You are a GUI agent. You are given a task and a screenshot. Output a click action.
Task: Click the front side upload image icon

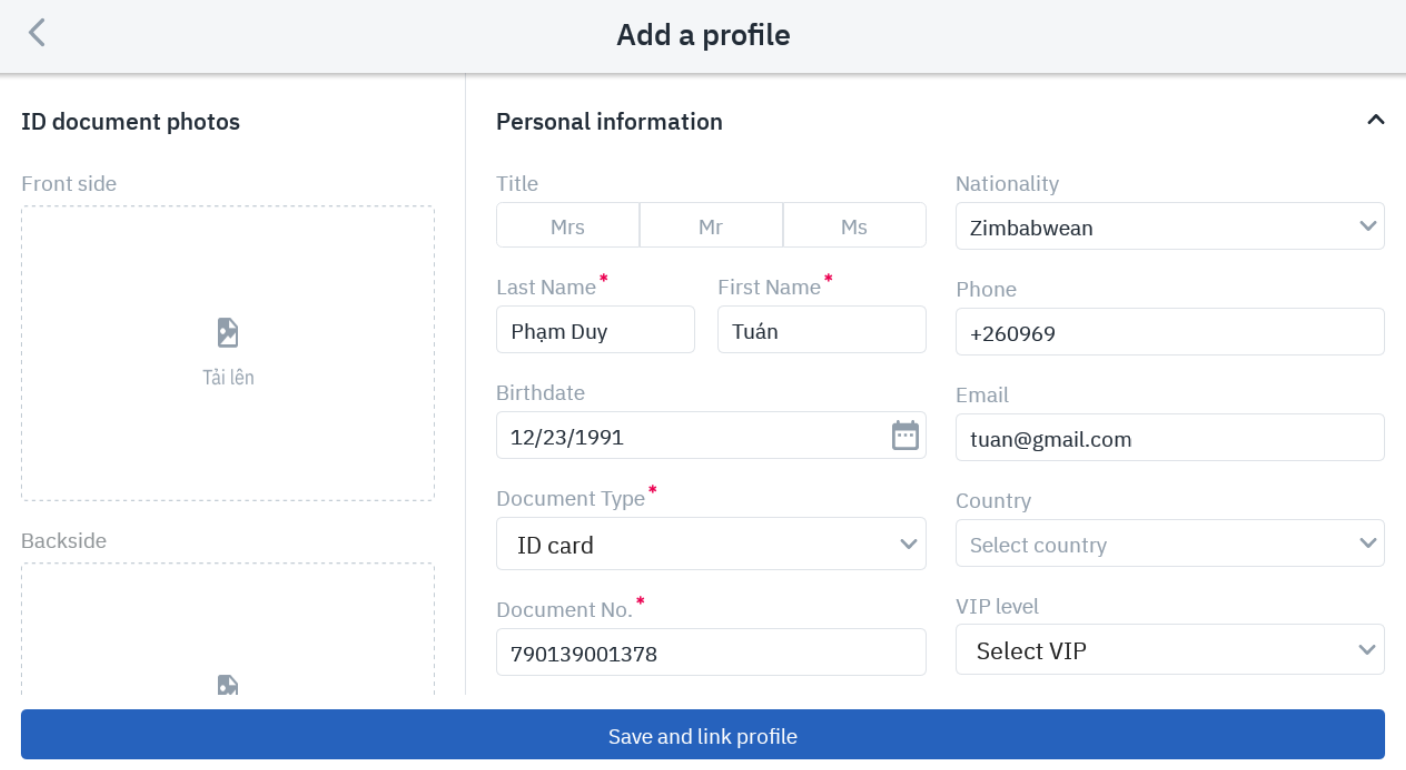pyautogui.click(x=228, y=333)
